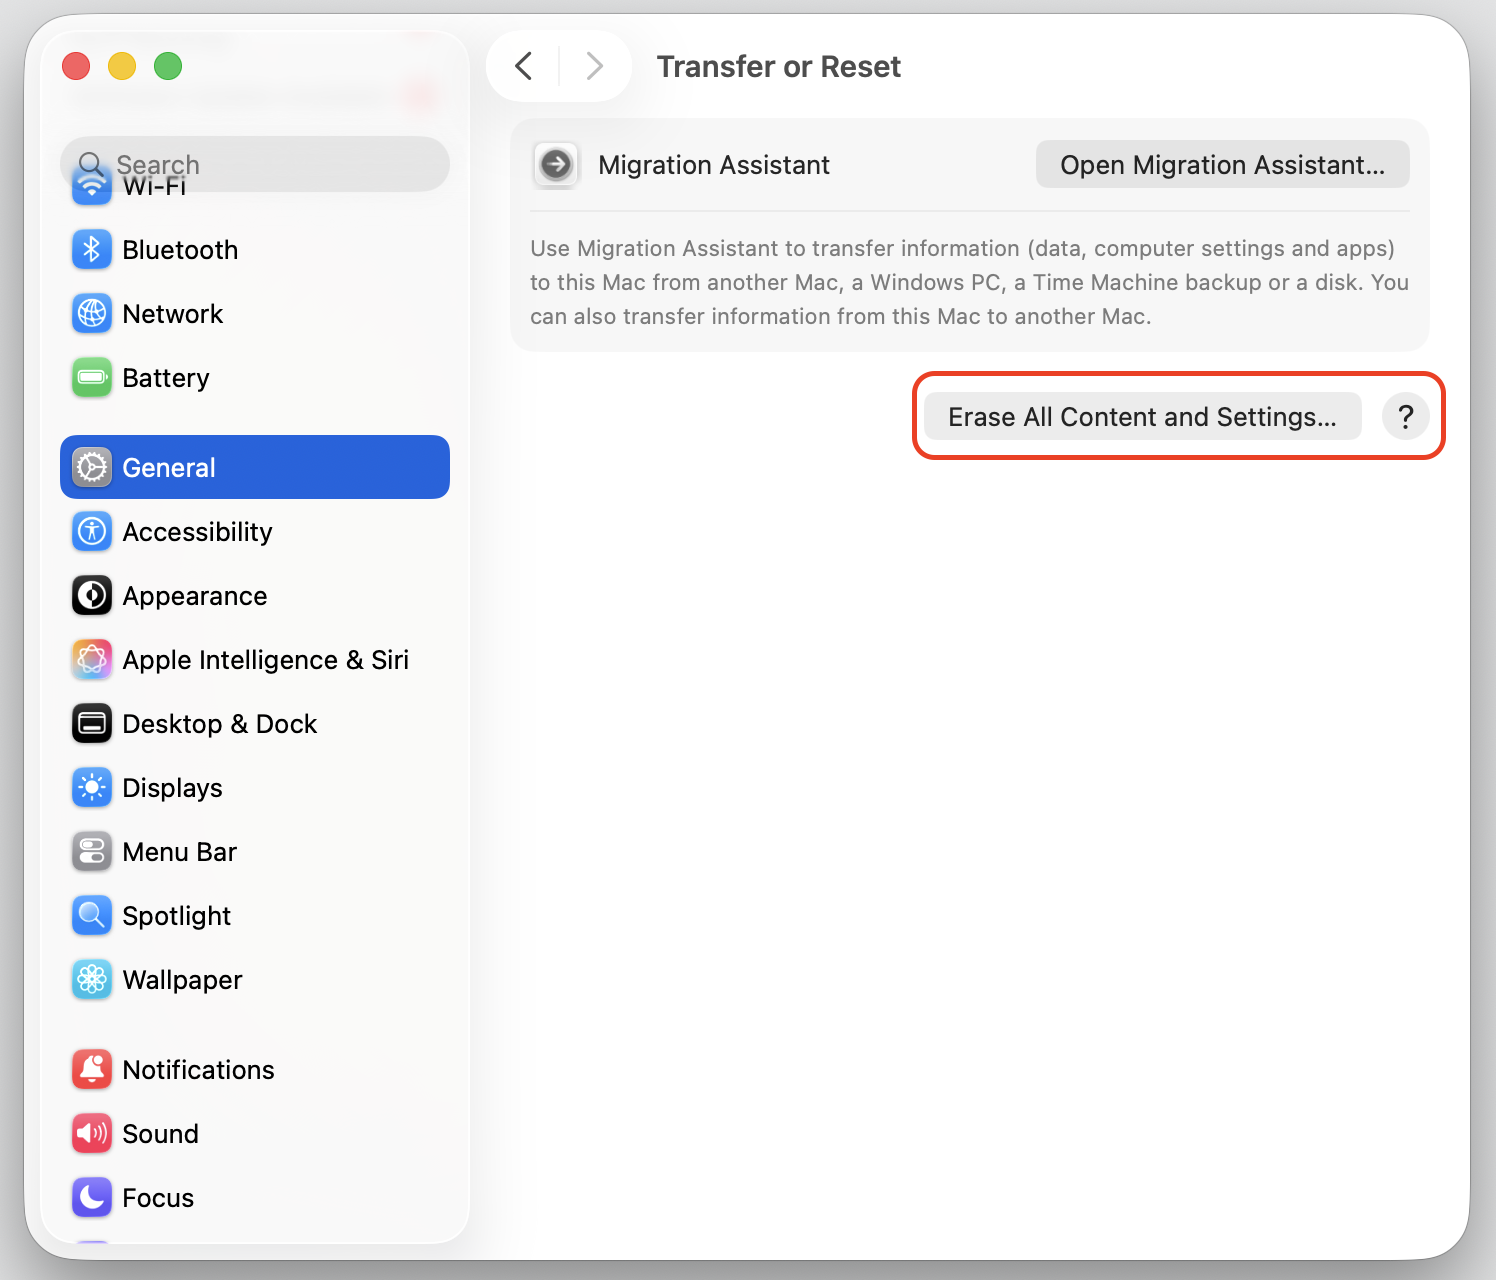Click the Desktop & Dock icon
Viewport: 1496px width, 1280px height.
coord(92,724)
